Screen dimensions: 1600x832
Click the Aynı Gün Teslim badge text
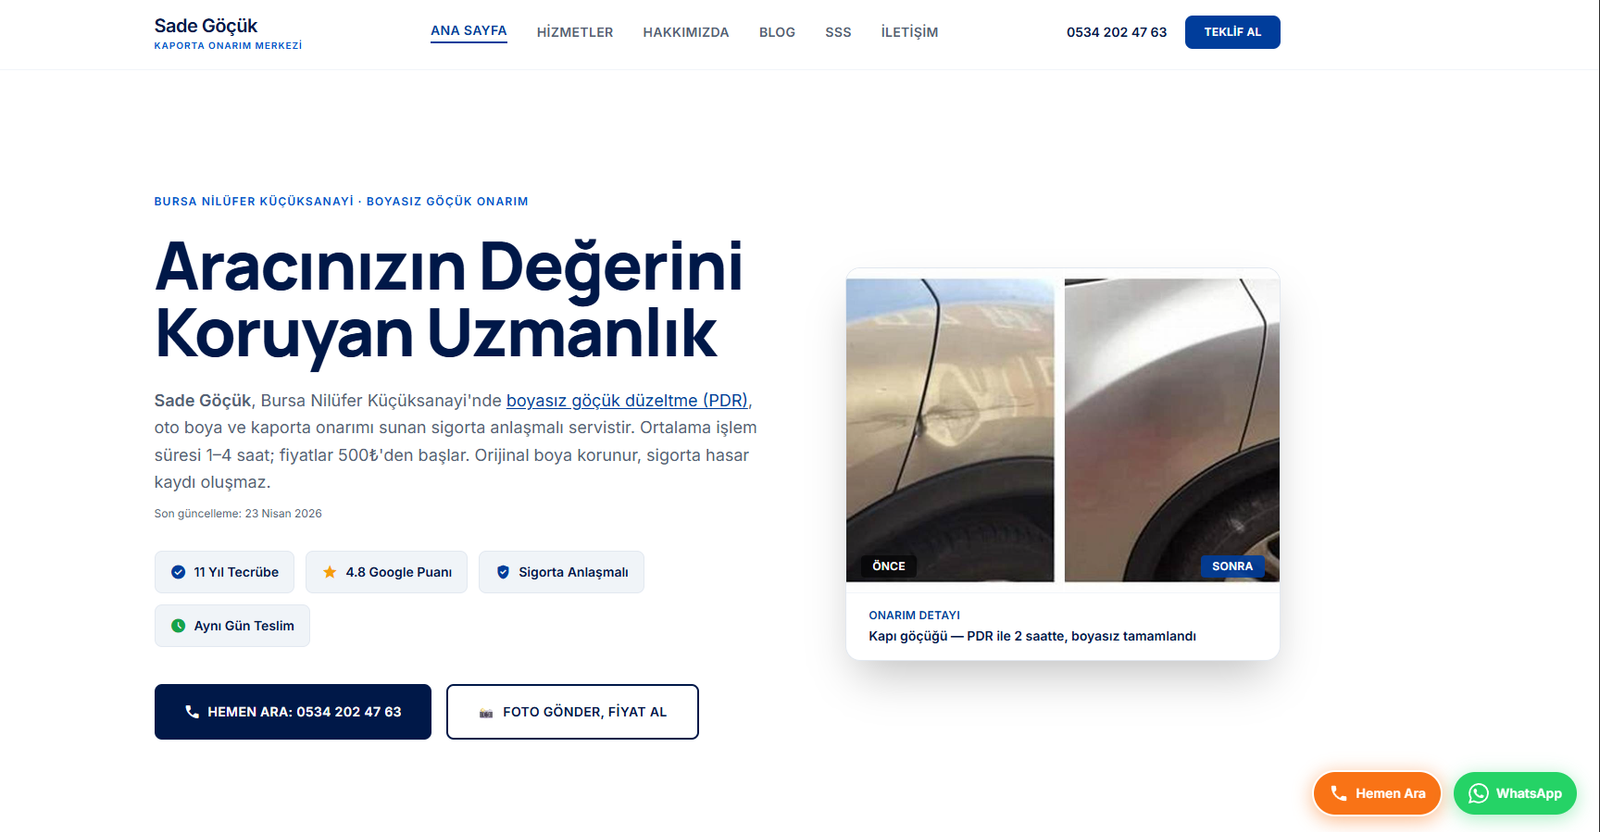pyautogui.click(x=244, y=626)
